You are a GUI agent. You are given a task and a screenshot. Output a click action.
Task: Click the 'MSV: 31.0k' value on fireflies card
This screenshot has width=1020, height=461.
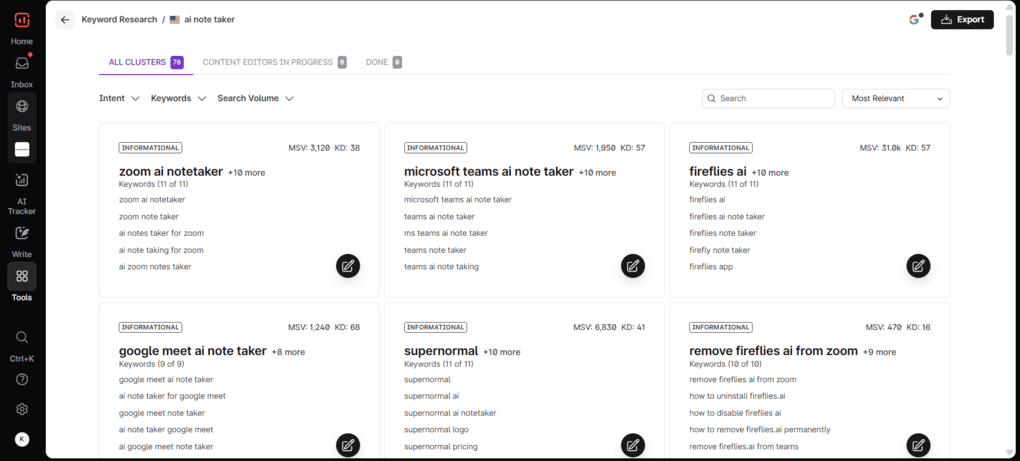880,148
